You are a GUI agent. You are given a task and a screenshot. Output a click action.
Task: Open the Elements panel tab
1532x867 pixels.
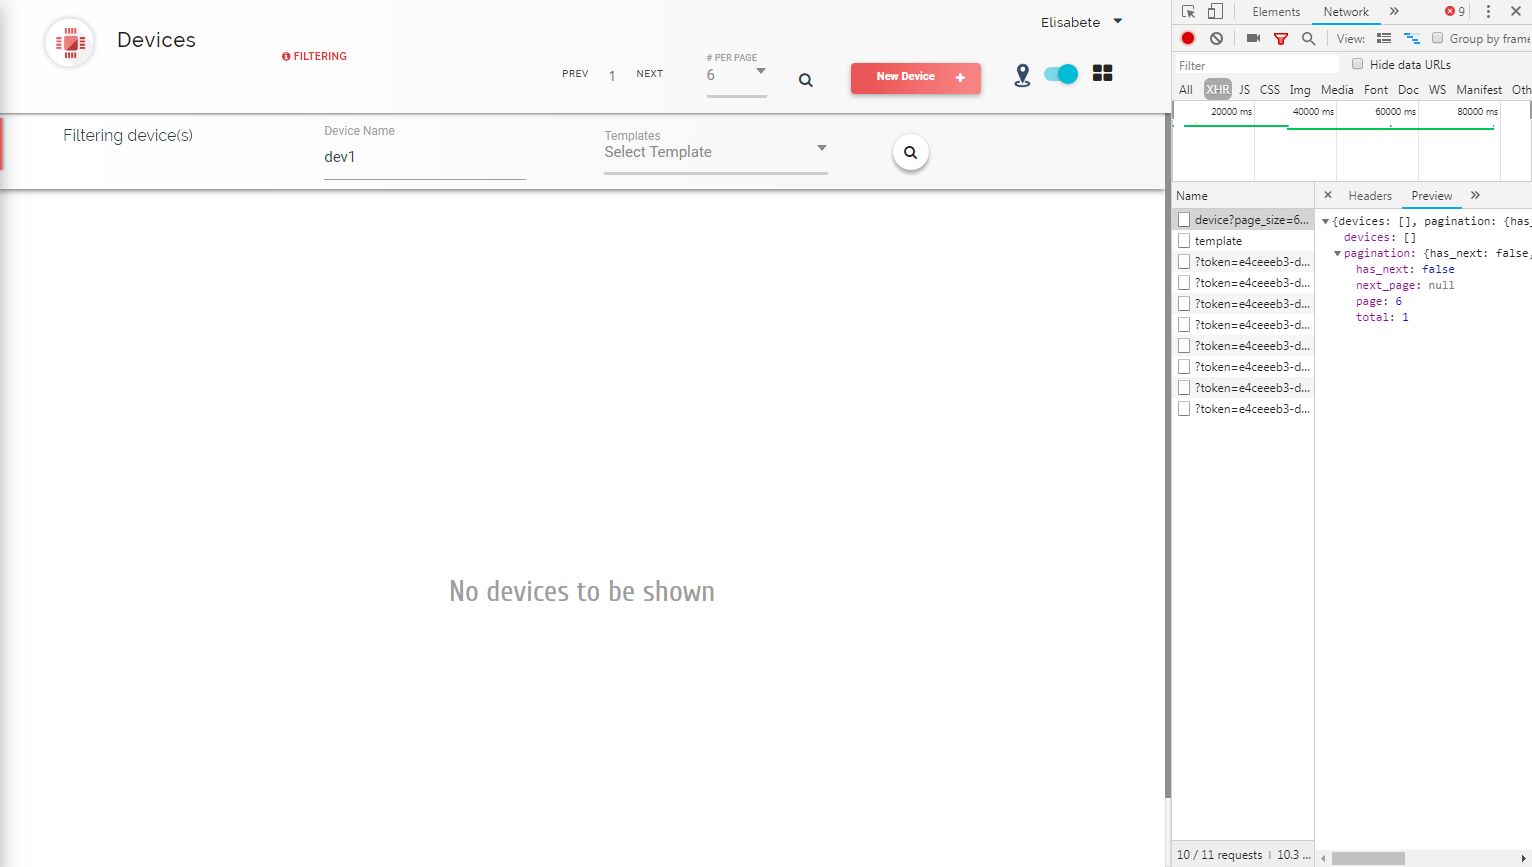1276,12
